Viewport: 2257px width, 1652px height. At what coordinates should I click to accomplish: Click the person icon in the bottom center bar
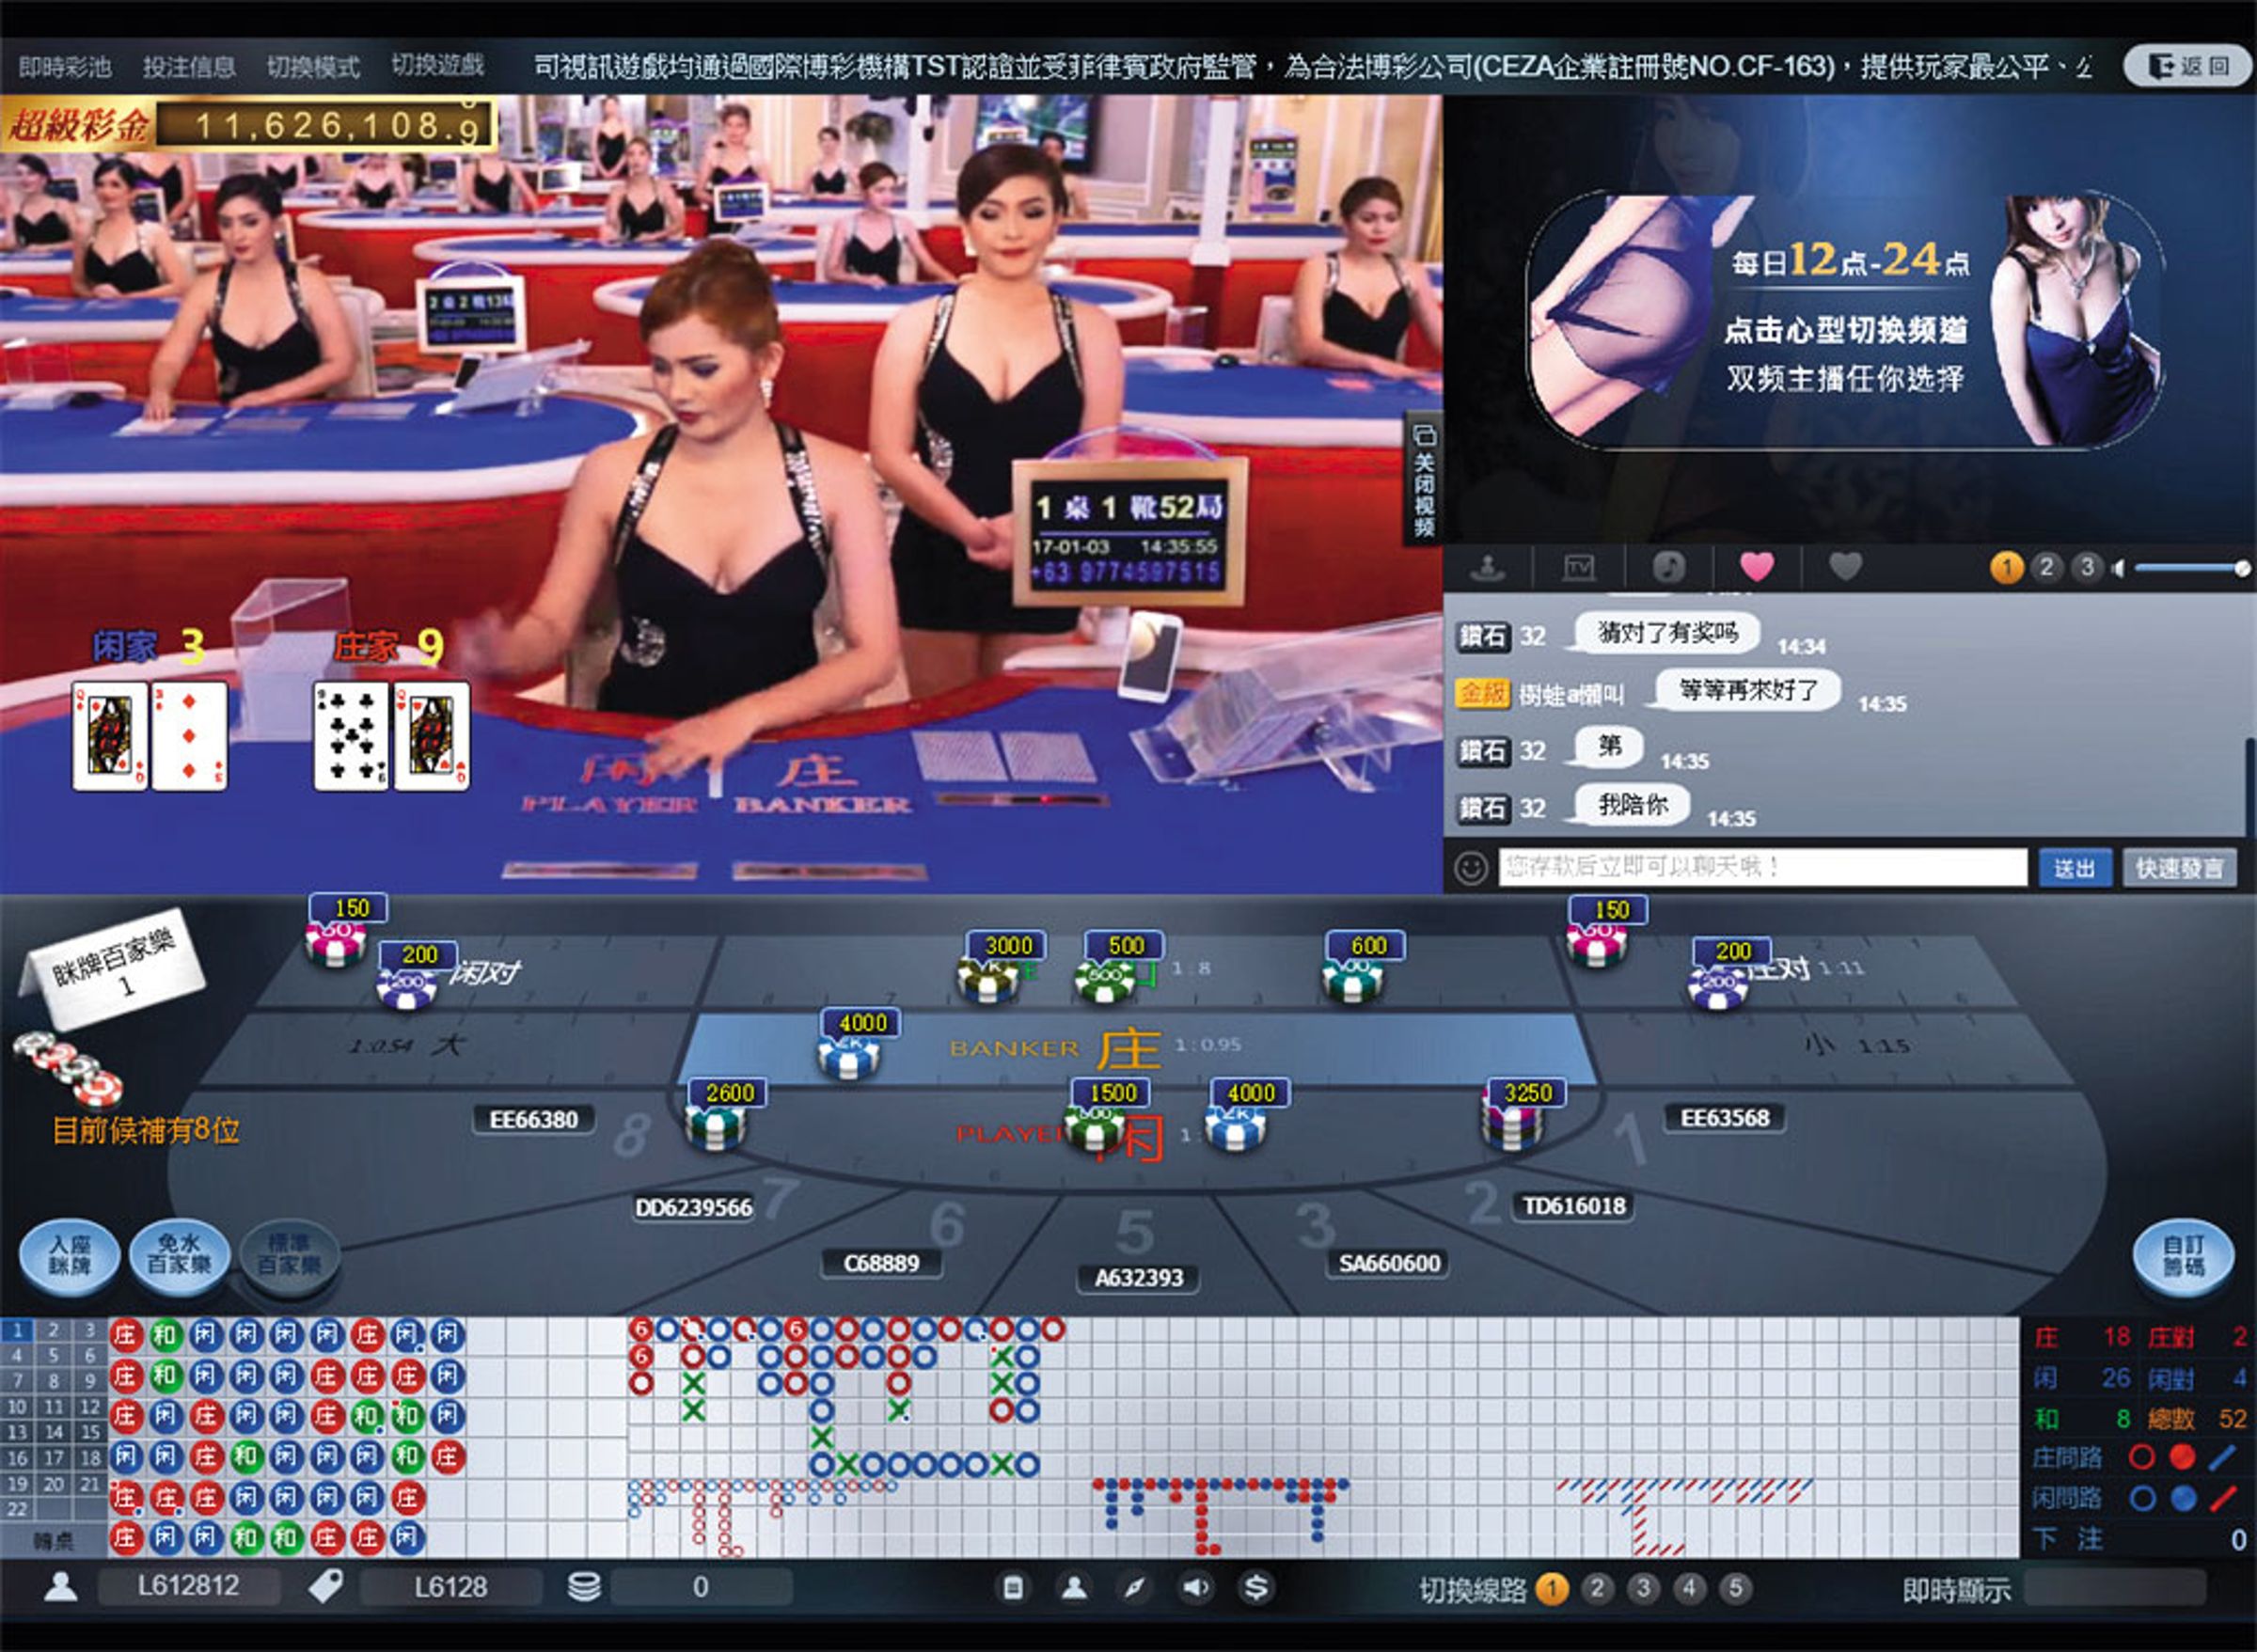point(1075,1588)
